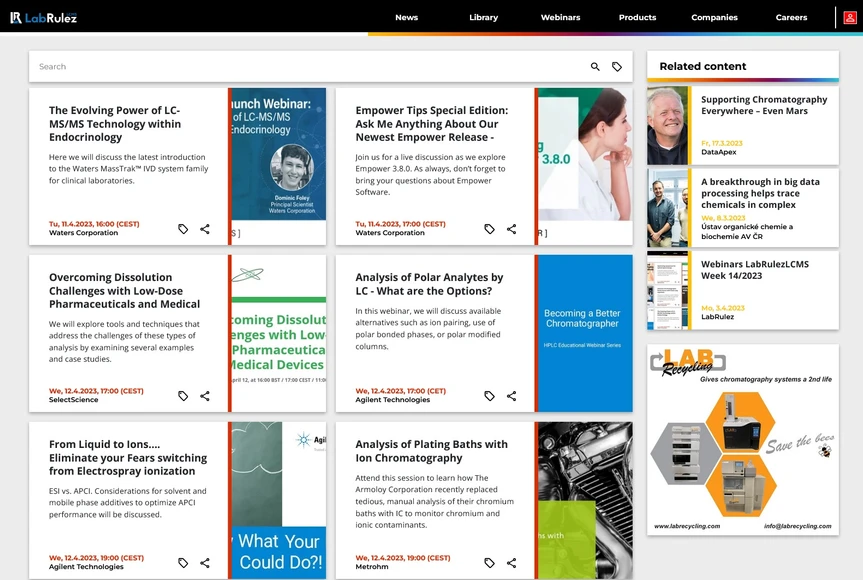
Task: Share the Empower Tips Special Edition webinar
Action: click(511, 229)
